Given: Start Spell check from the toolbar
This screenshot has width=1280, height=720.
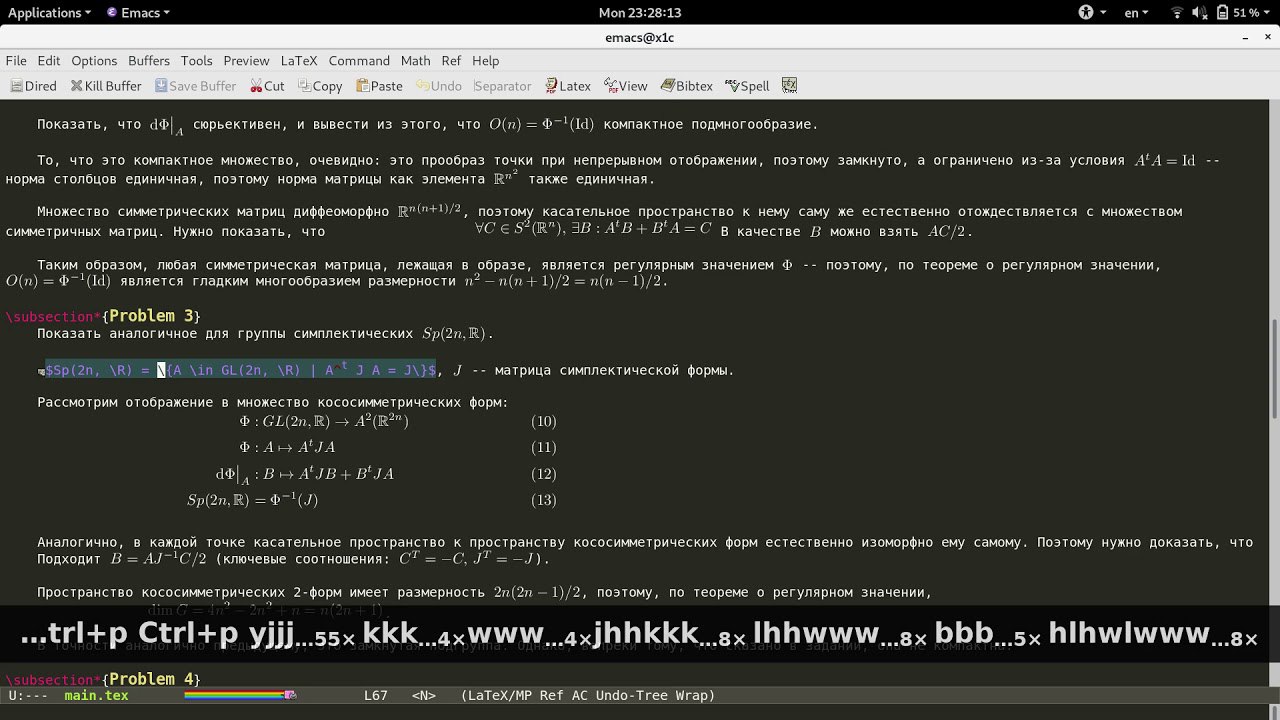Looking at the screenshot, I should (x=747, y=86).
